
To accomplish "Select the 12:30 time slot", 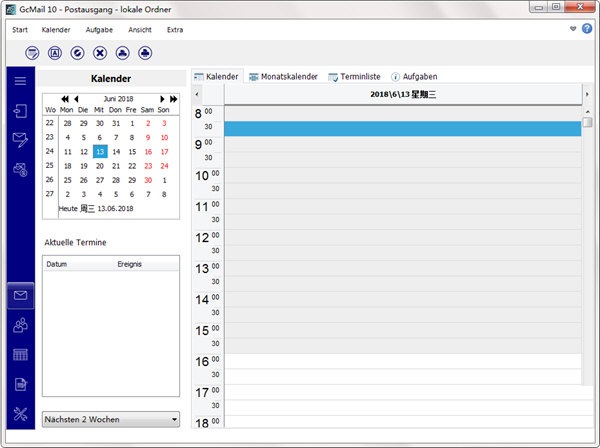I will 403,253.
